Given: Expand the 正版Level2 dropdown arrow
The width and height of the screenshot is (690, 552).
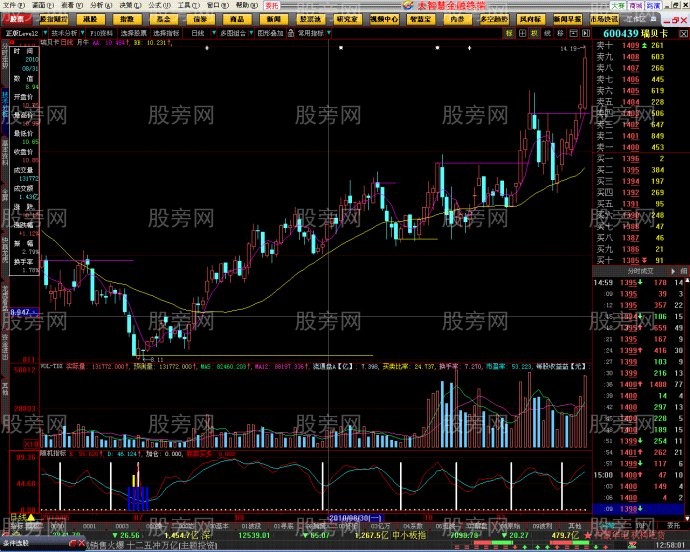Looking at the screenshot, I should click(44, 33).
